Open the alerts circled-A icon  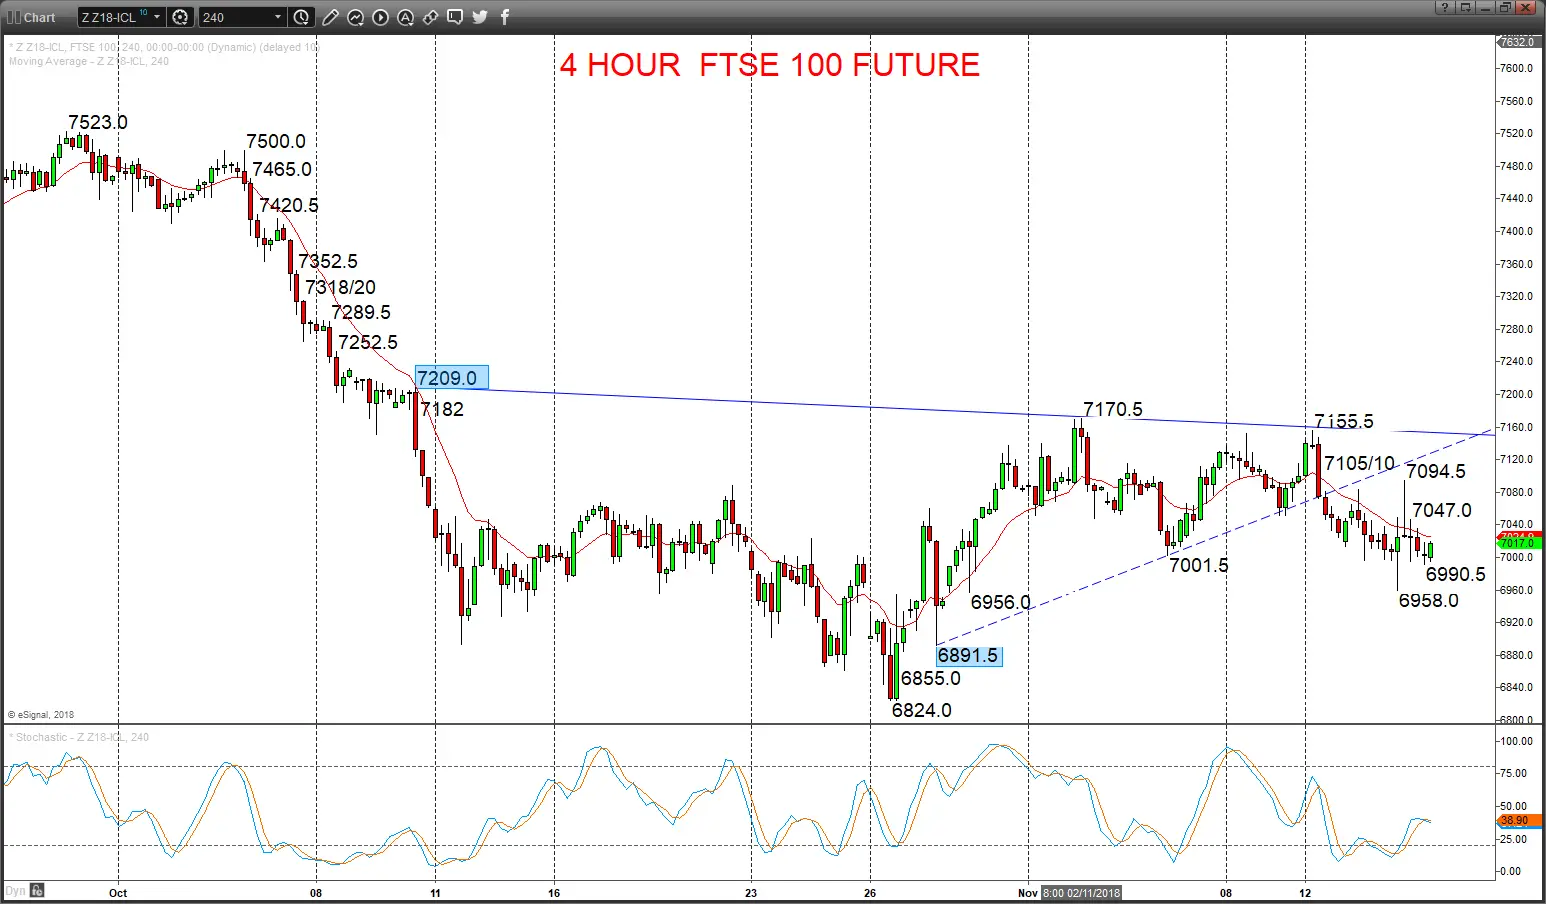point(405,17)
